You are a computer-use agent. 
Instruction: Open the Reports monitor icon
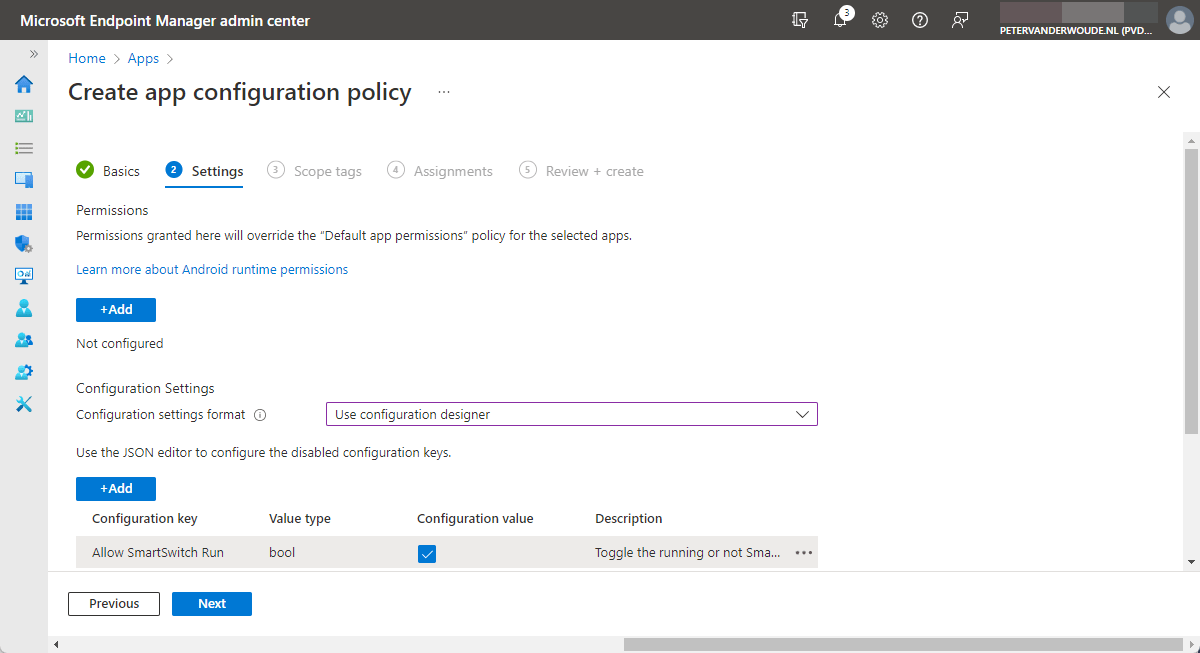click(x=23, y=276)
